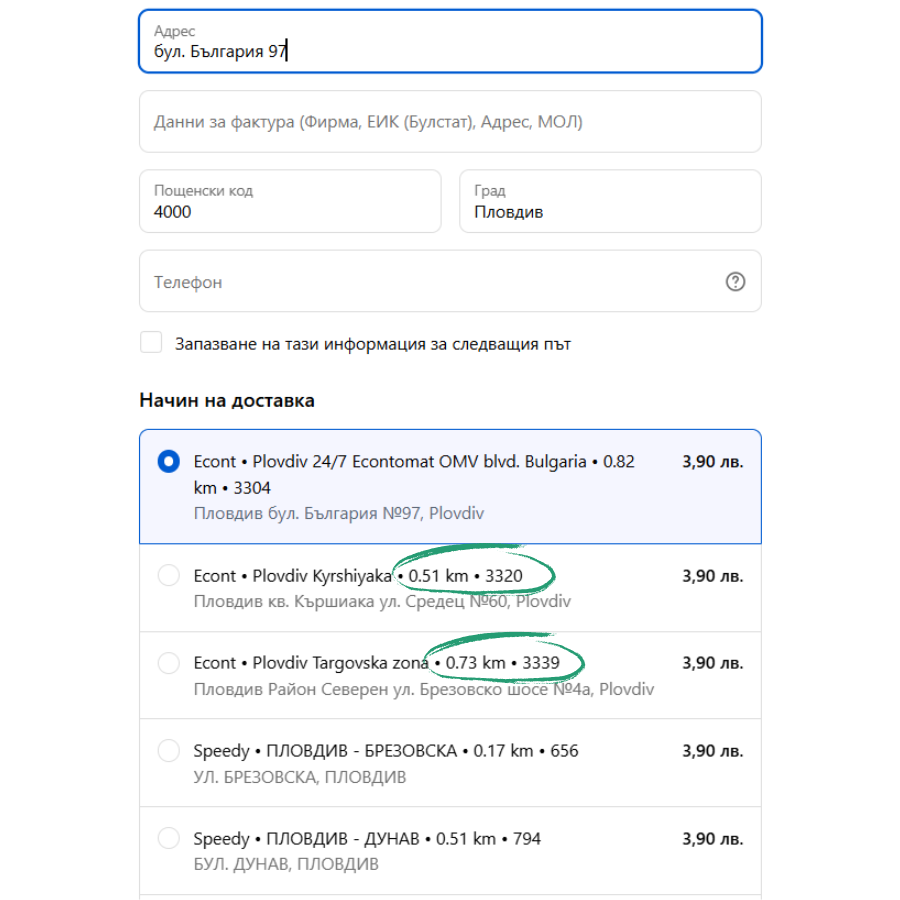Click the phone field help question-mark icon
900x900 pixels.
click(x=735, y=282)
